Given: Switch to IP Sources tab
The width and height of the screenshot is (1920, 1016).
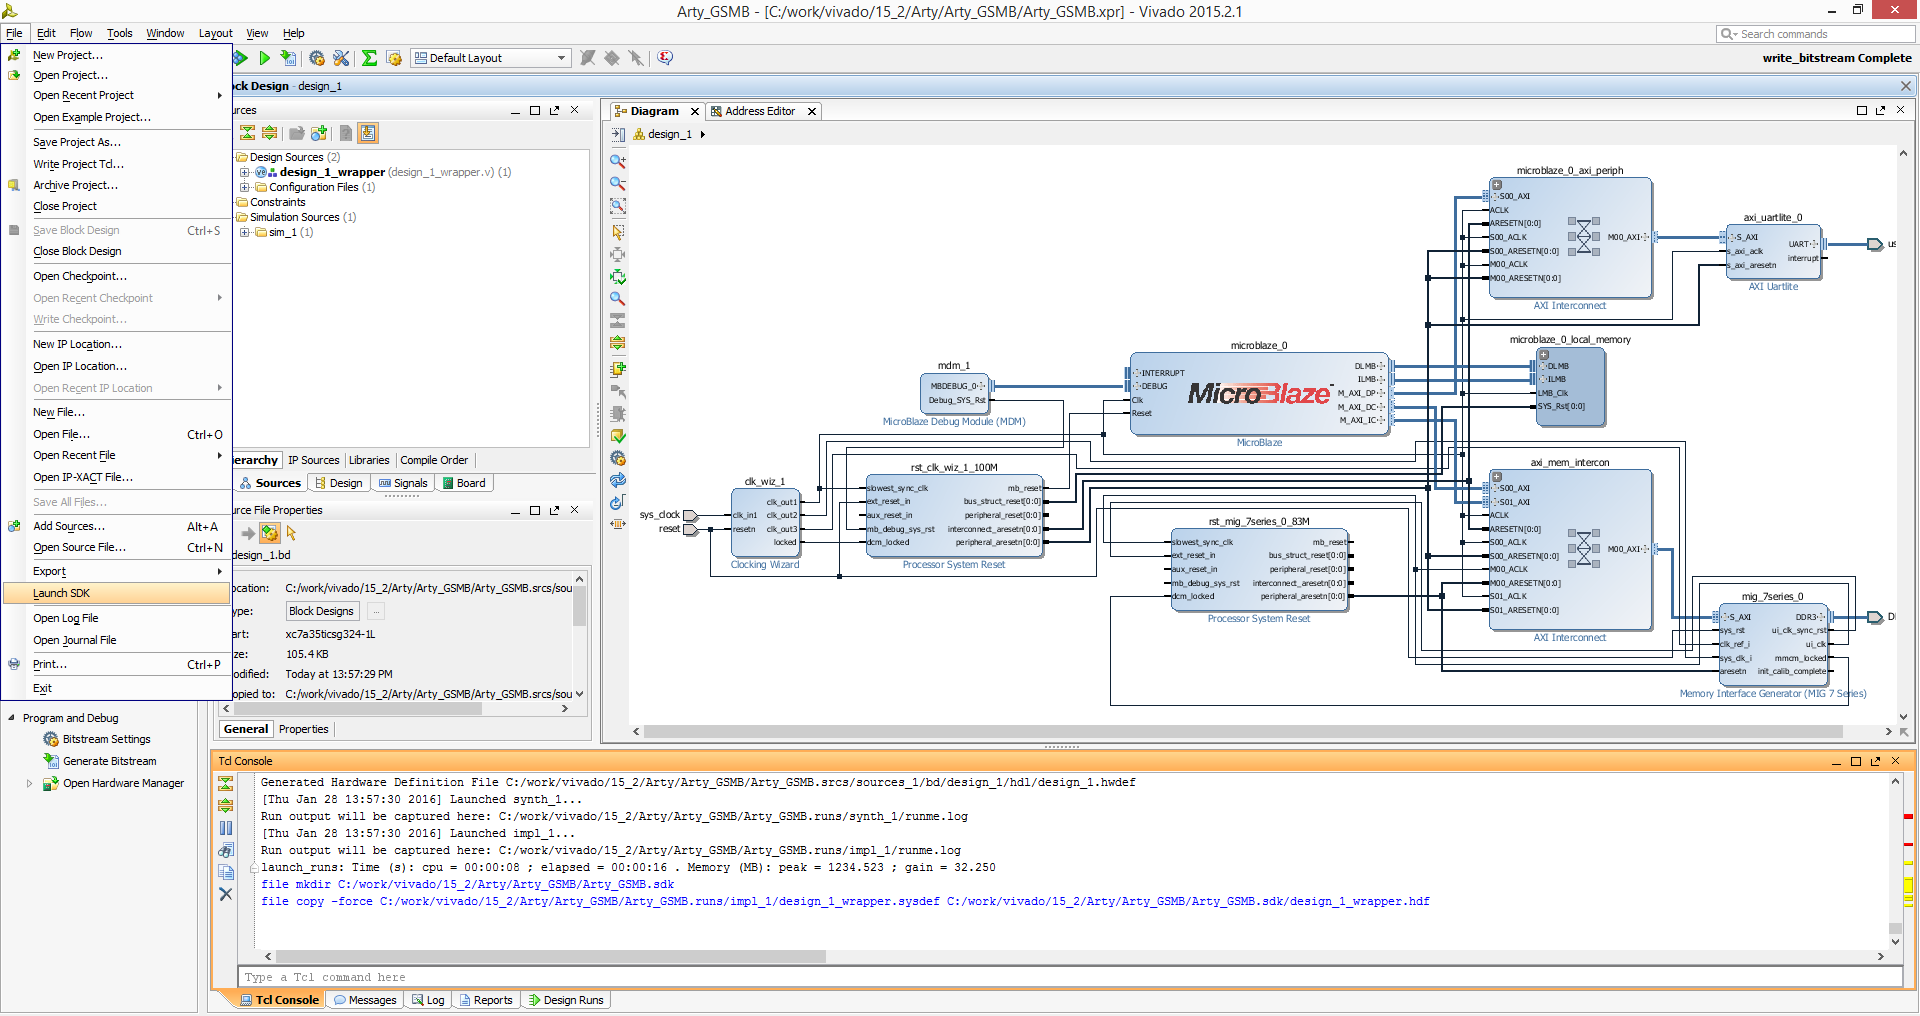Looking at the screenshot, I should pyautogui.click(x=313, y=460).
